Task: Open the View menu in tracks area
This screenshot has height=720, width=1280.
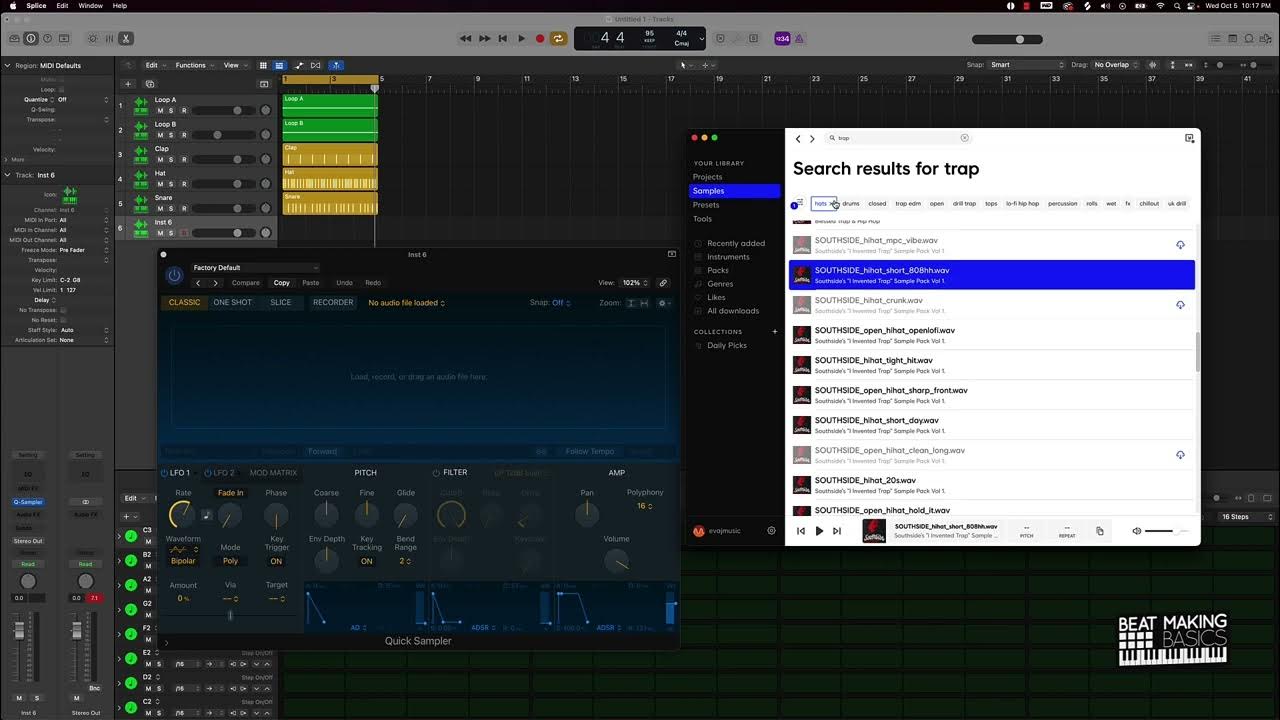Action: (234, 65)
